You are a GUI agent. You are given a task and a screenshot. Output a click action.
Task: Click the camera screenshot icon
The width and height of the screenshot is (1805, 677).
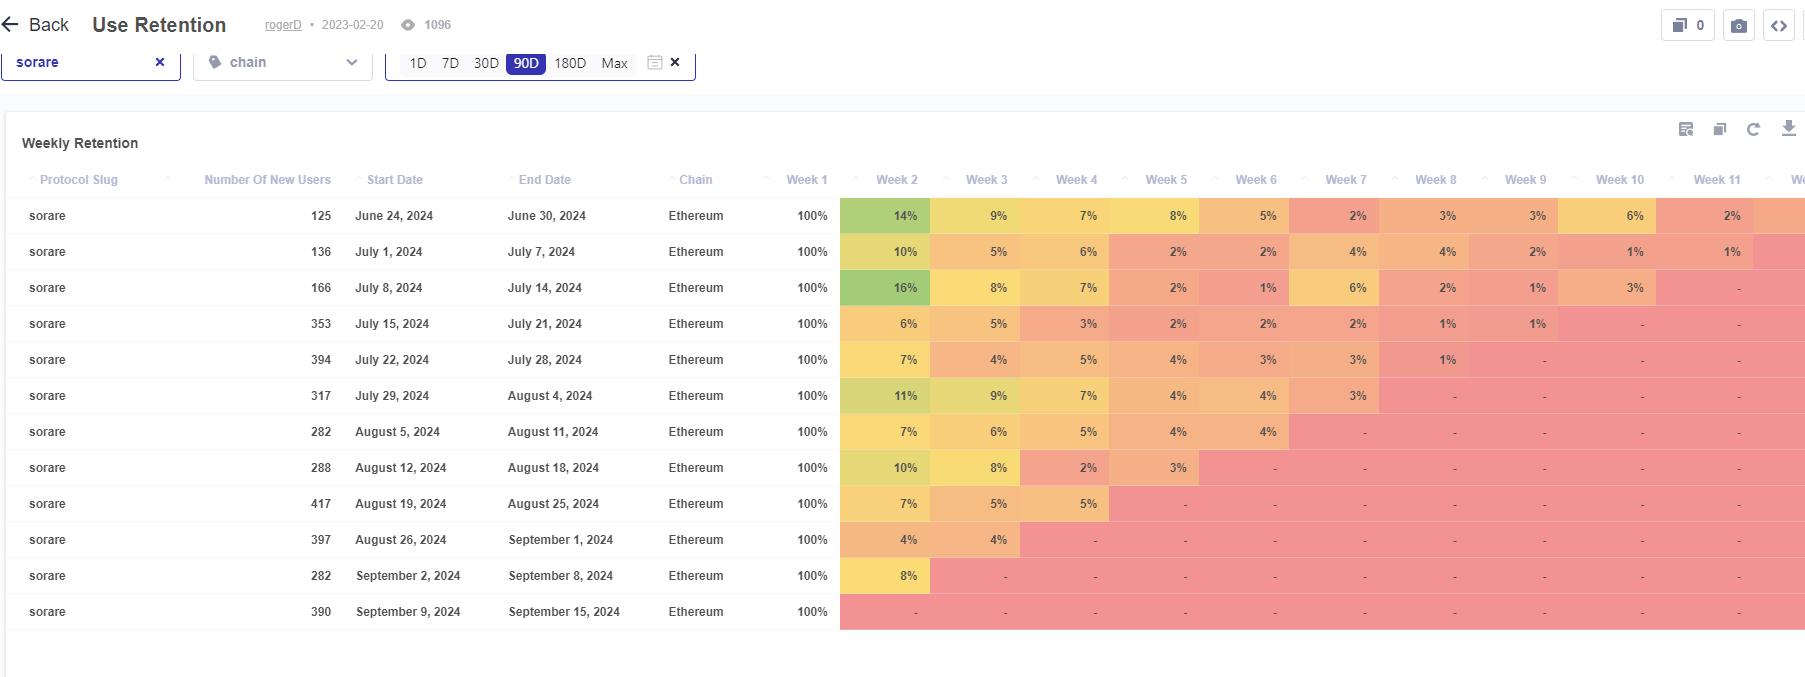click(1739, 26)
